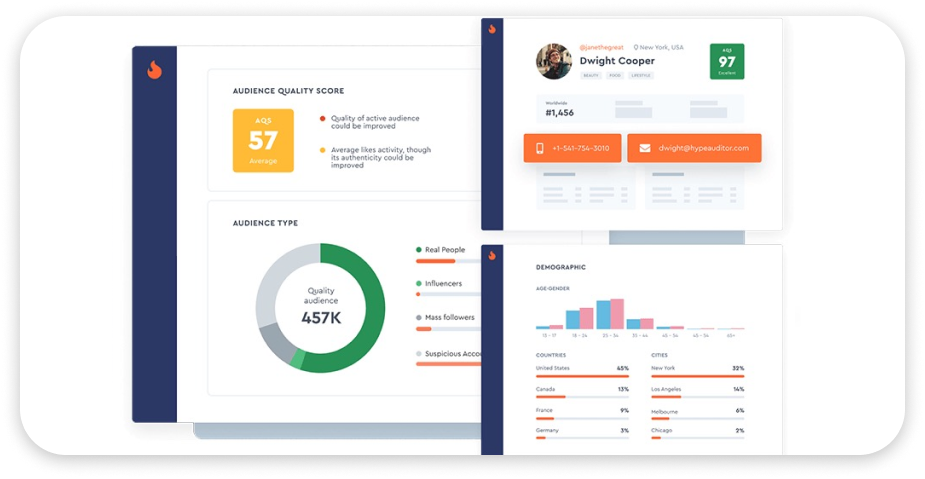Click the flame logo on the Demographic panel

pos(492,257)
